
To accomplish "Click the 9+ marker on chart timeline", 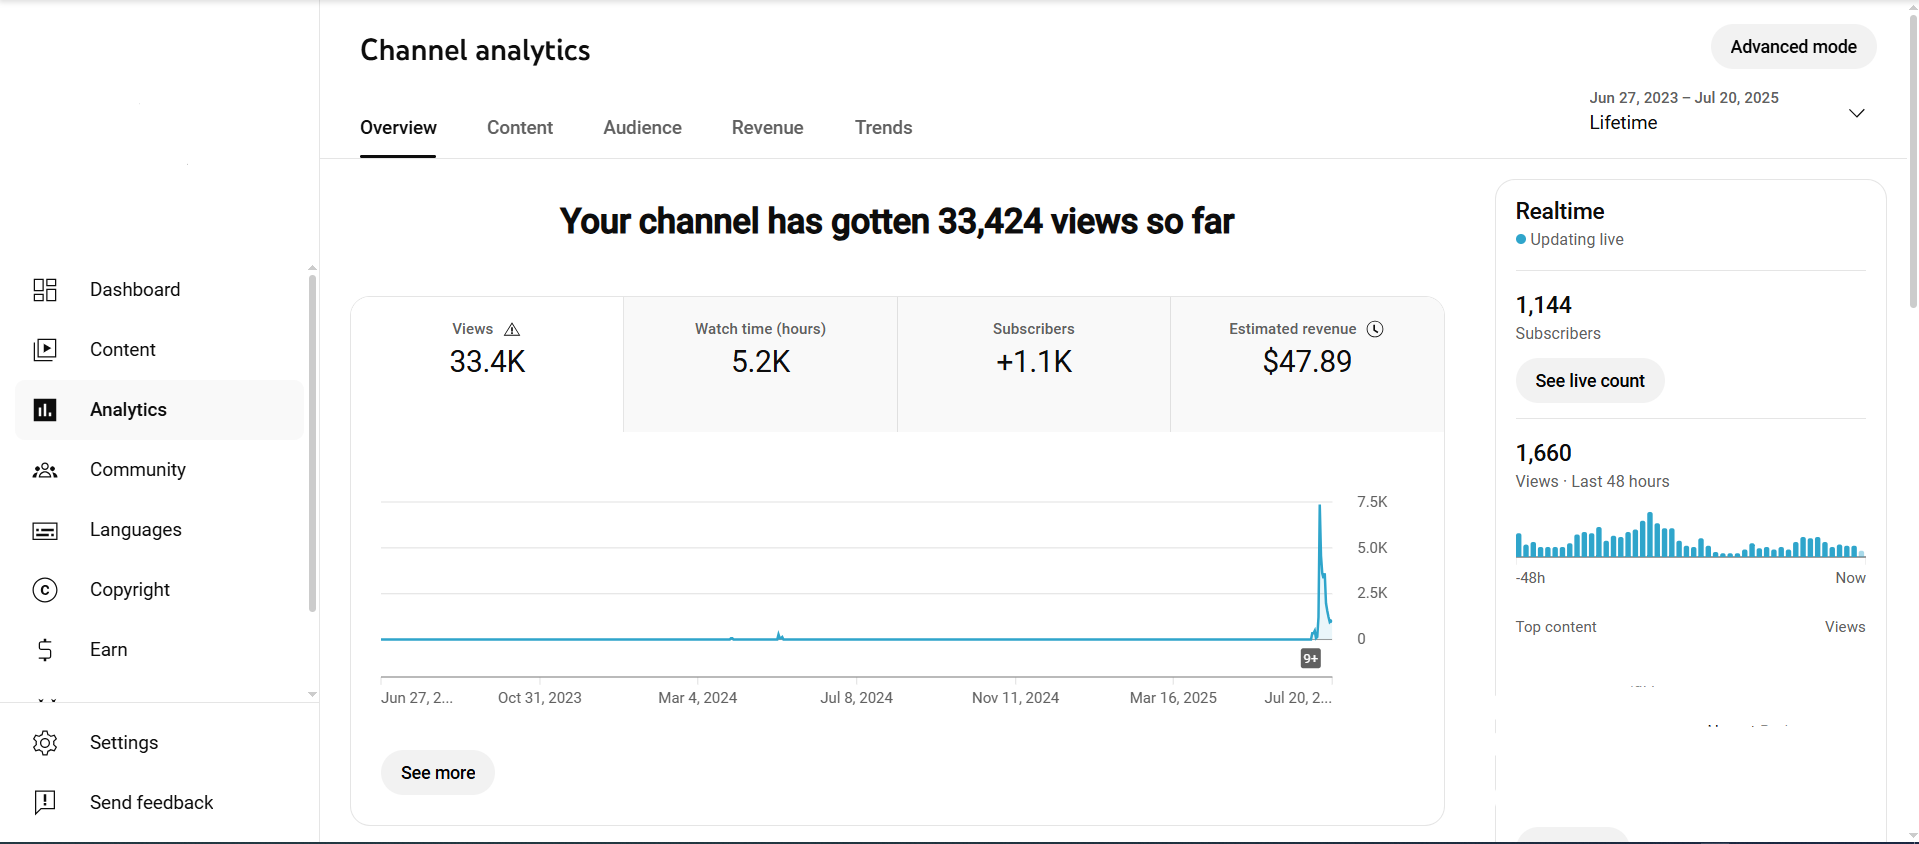I will tap(1310, 658).
